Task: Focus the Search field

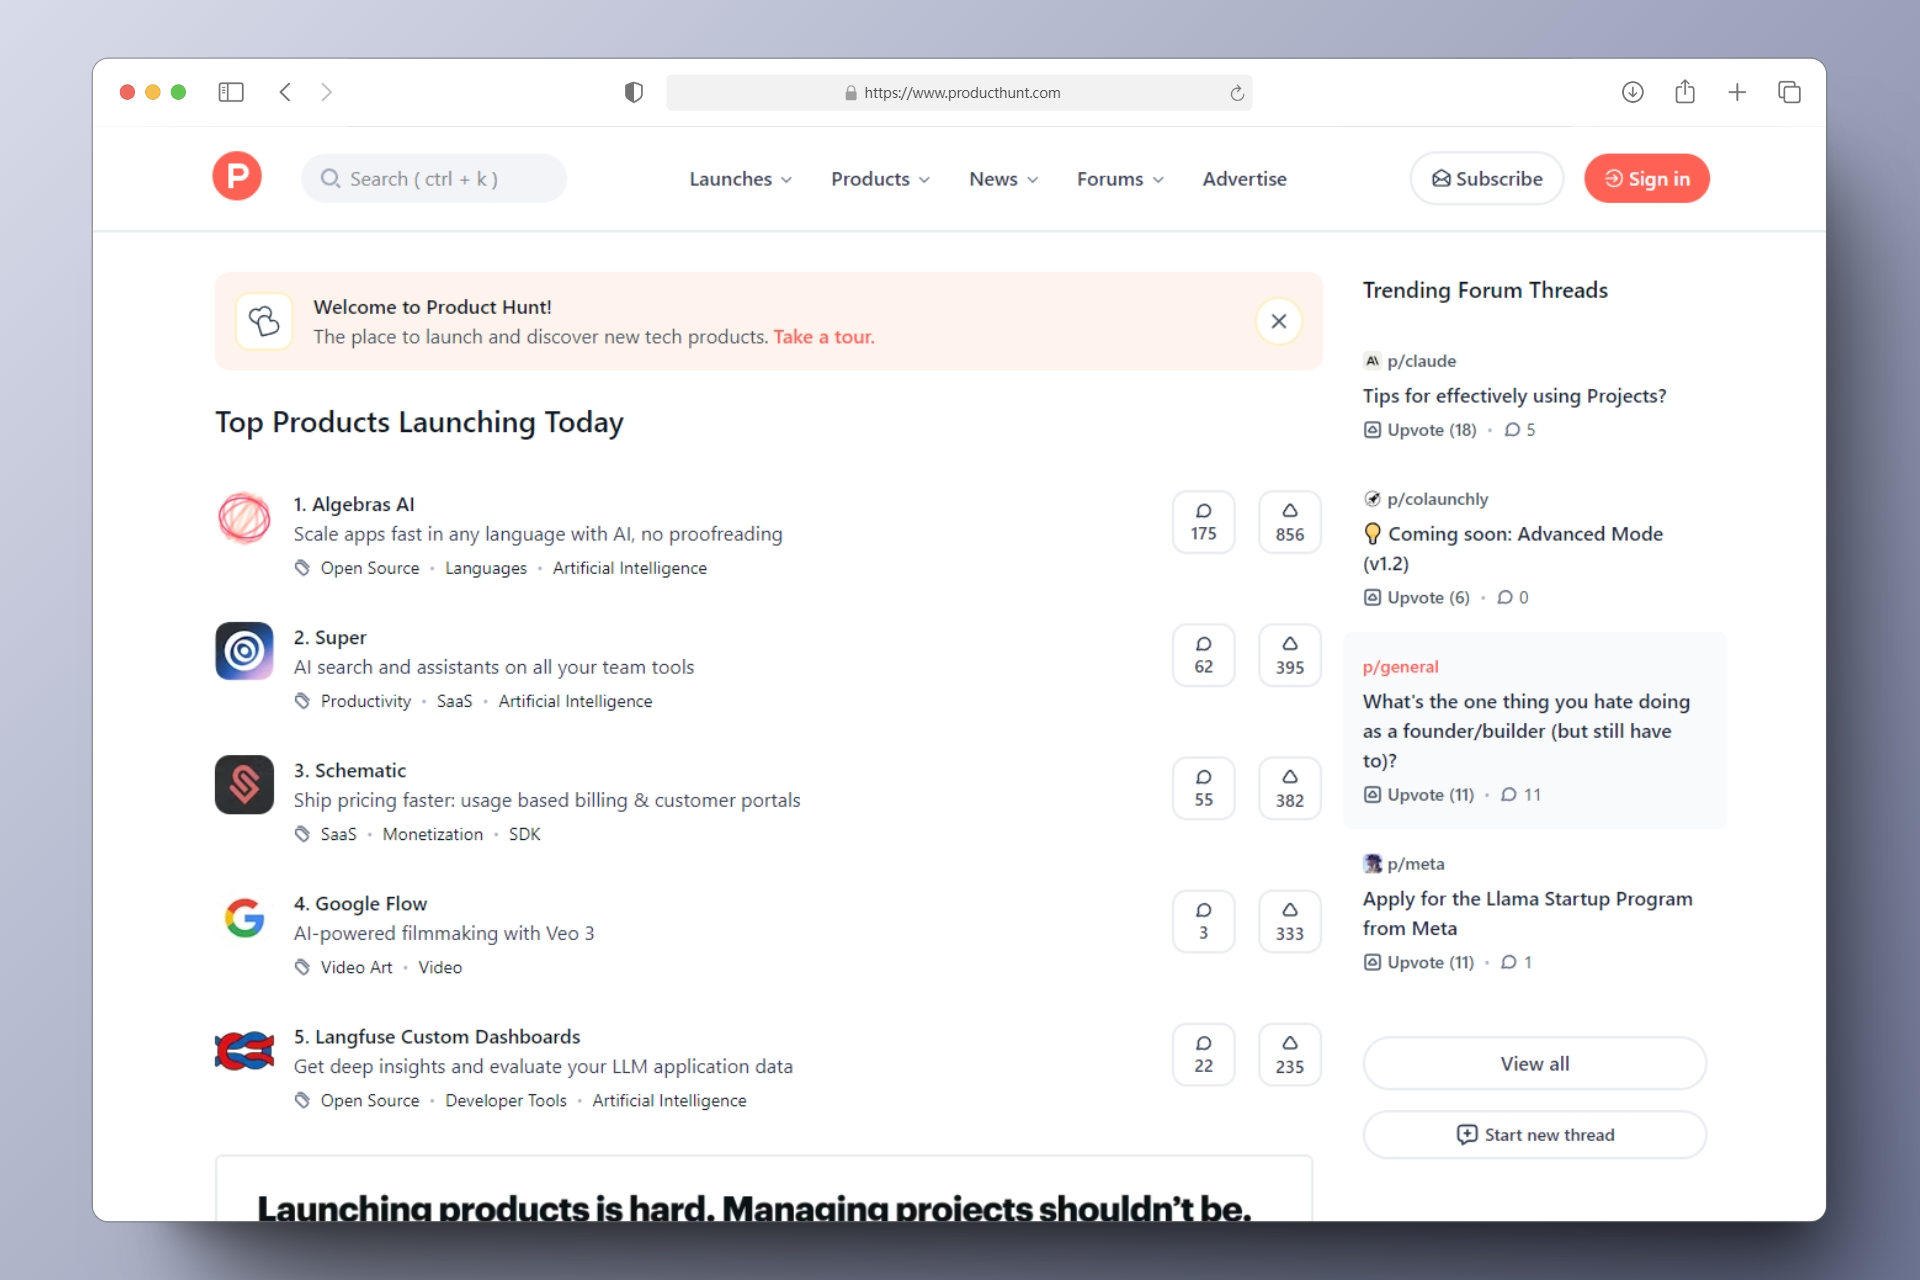Action: click(x=434, y=178)
